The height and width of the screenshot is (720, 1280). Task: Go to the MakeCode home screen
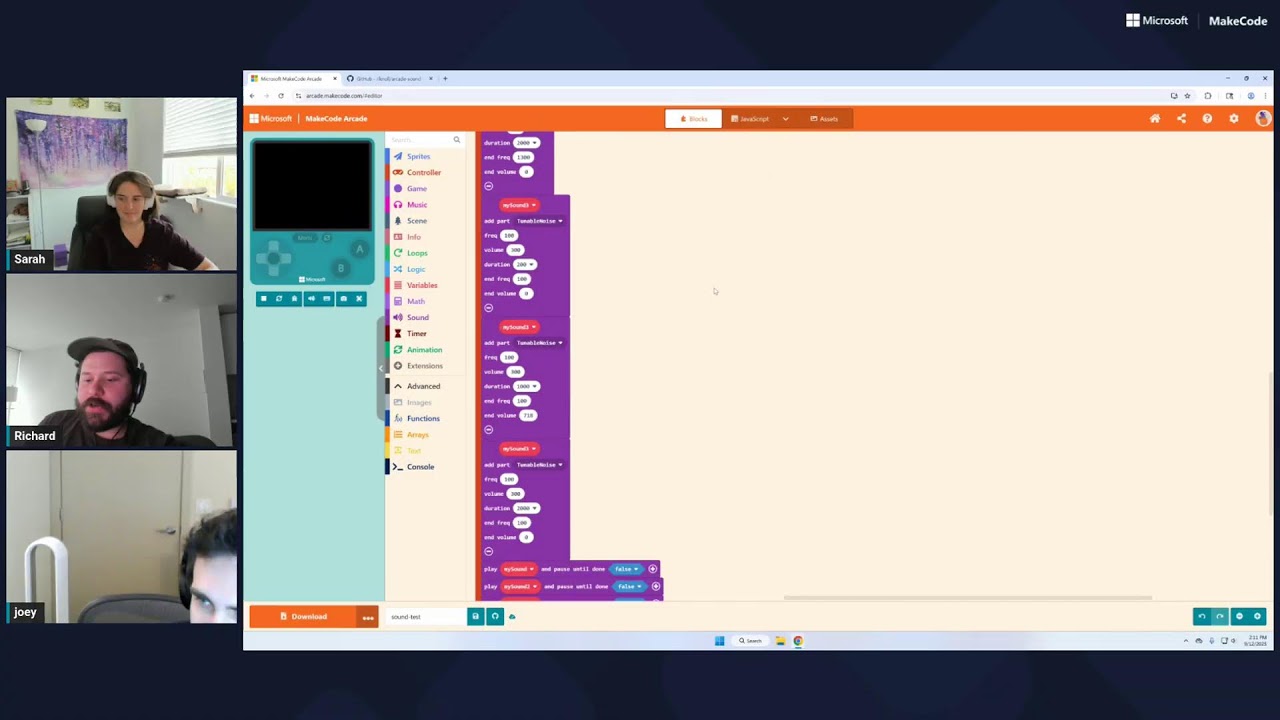[x=1155, y=118]
